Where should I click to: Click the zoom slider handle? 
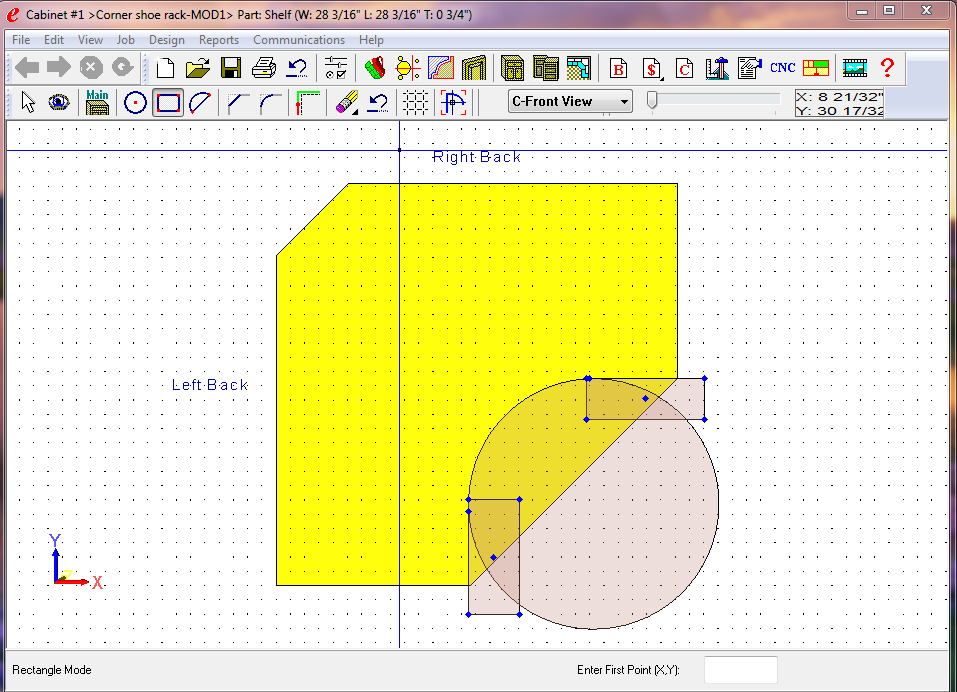(x=652, y=100)
